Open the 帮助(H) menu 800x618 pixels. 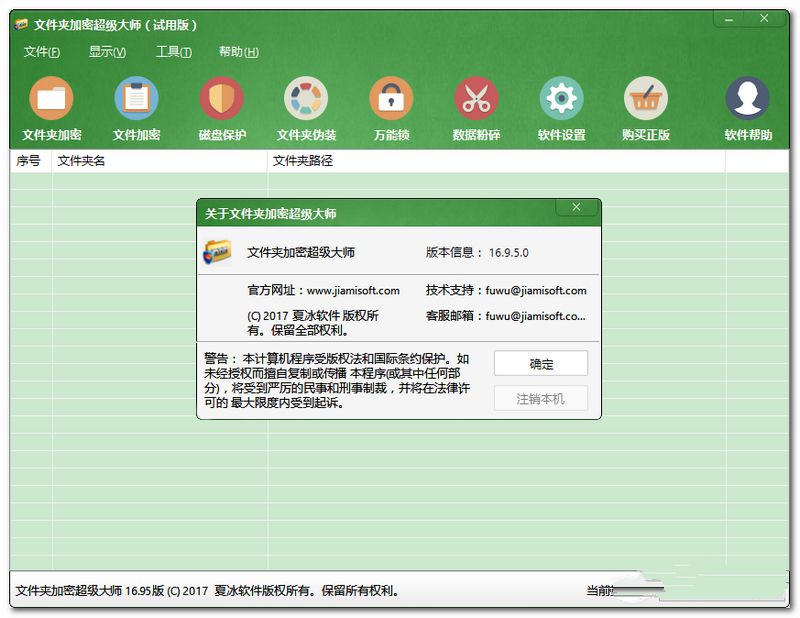coord(238,52)
